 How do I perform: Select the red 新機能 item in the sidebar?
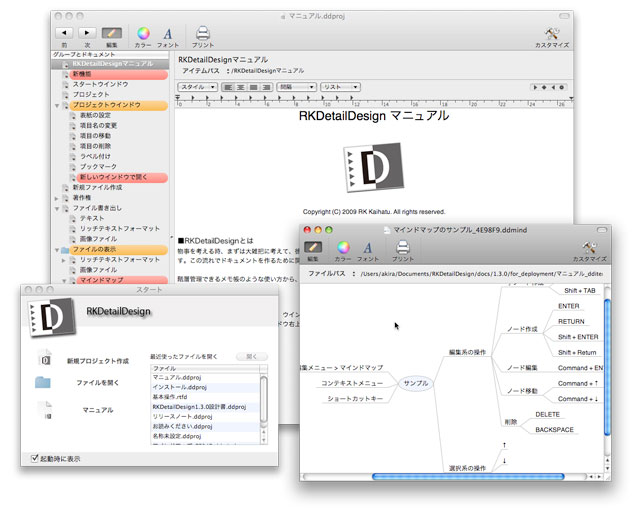(119, 74)
